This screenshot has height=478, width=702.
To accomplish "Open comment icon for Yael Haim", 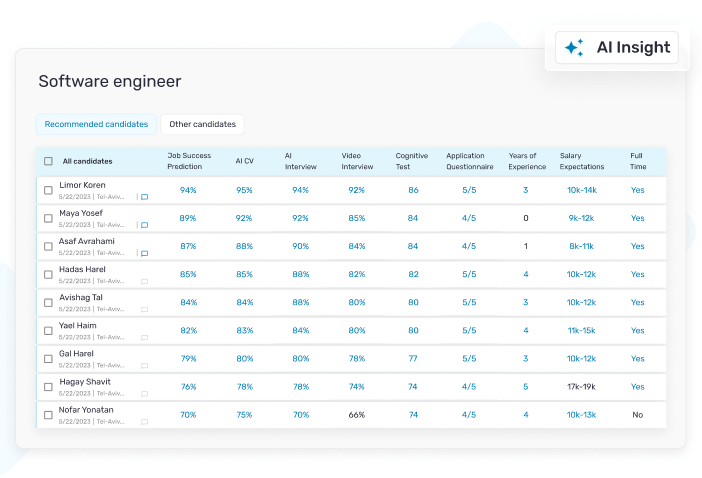I will 145,337.
